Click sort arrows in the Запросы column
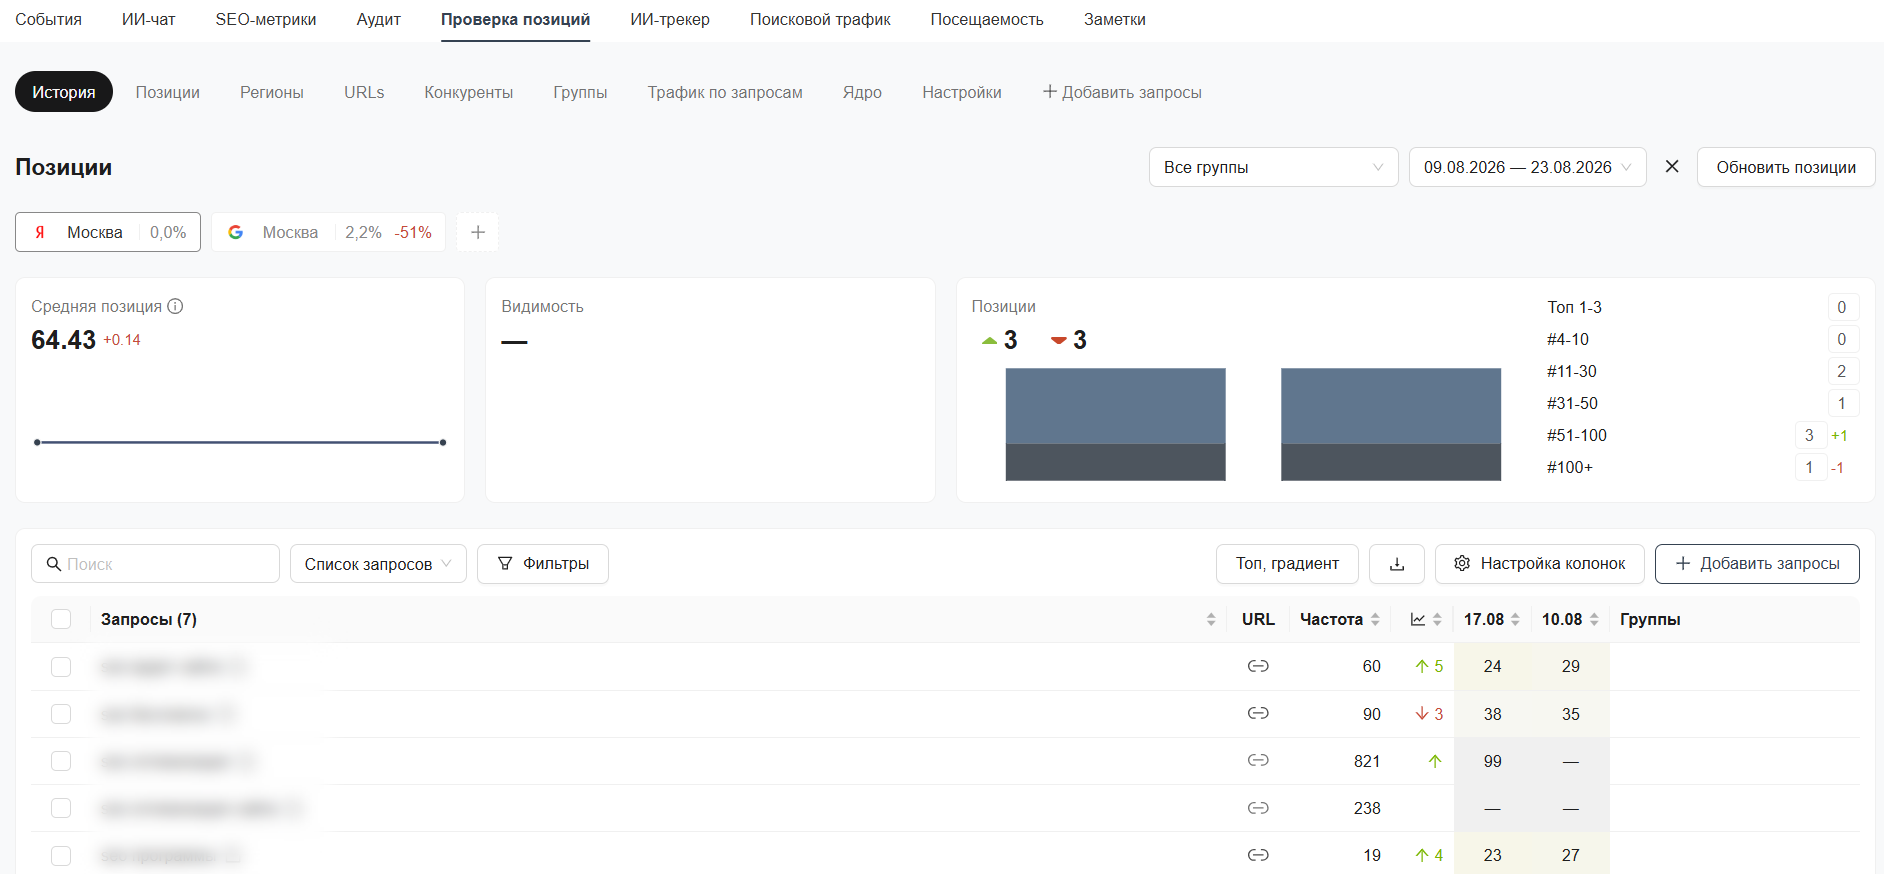The height and width of the screenshot is (874, 1884). (x=1211, y=619)
